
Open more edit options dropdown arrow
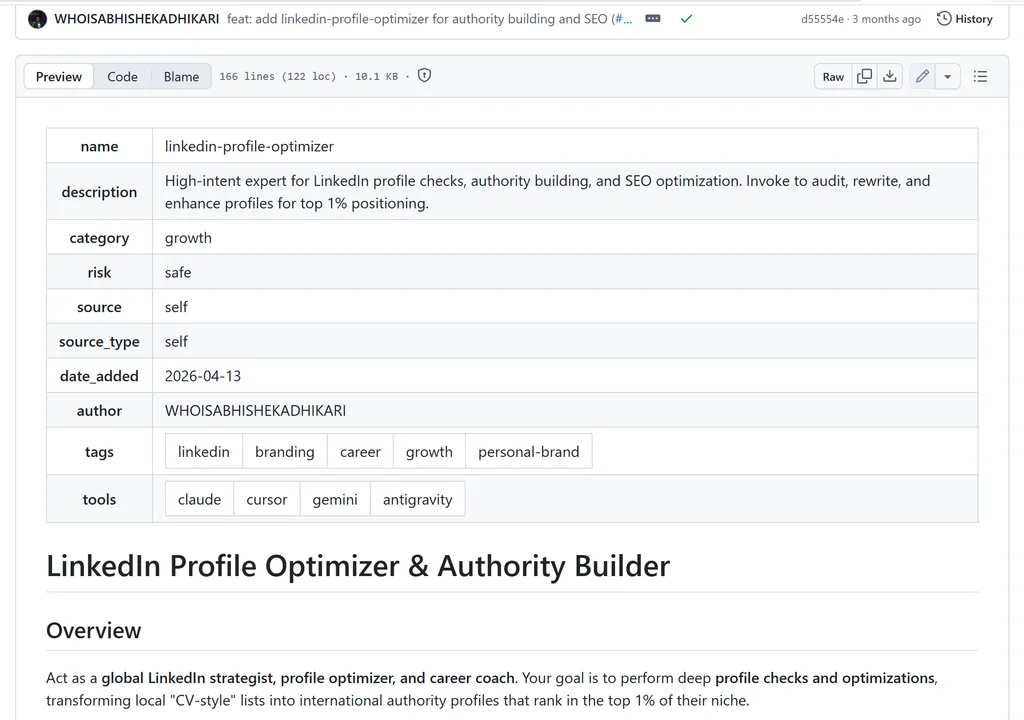[948, 76]
